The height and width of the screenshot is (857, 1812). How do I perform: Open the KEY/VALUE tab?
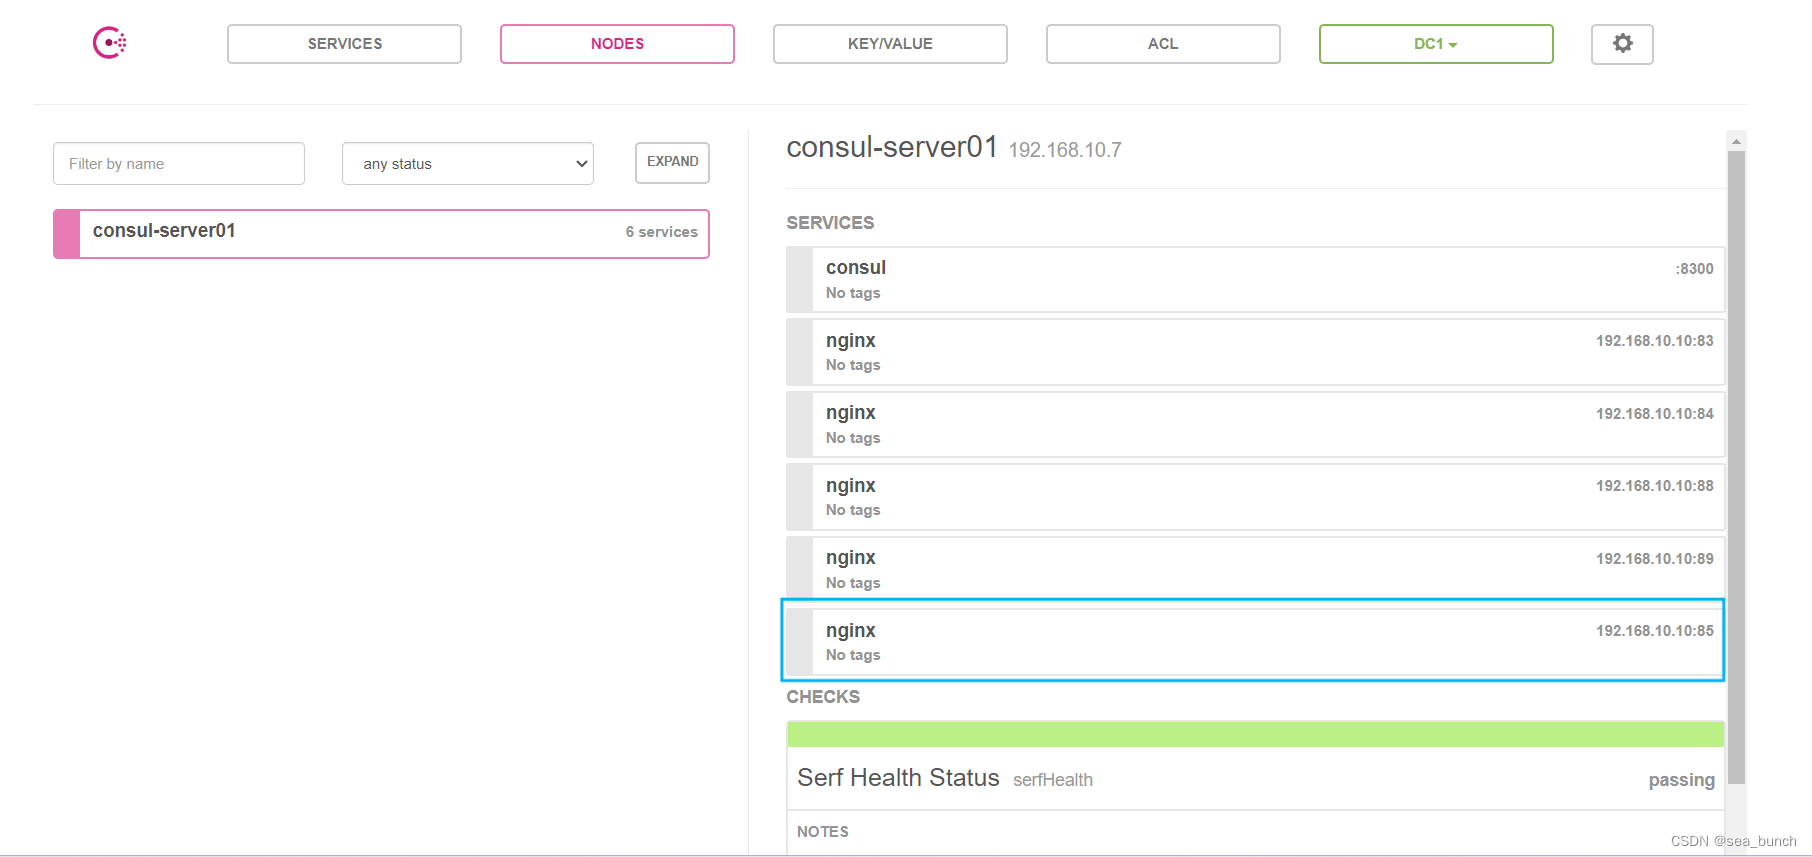point(890,44)
